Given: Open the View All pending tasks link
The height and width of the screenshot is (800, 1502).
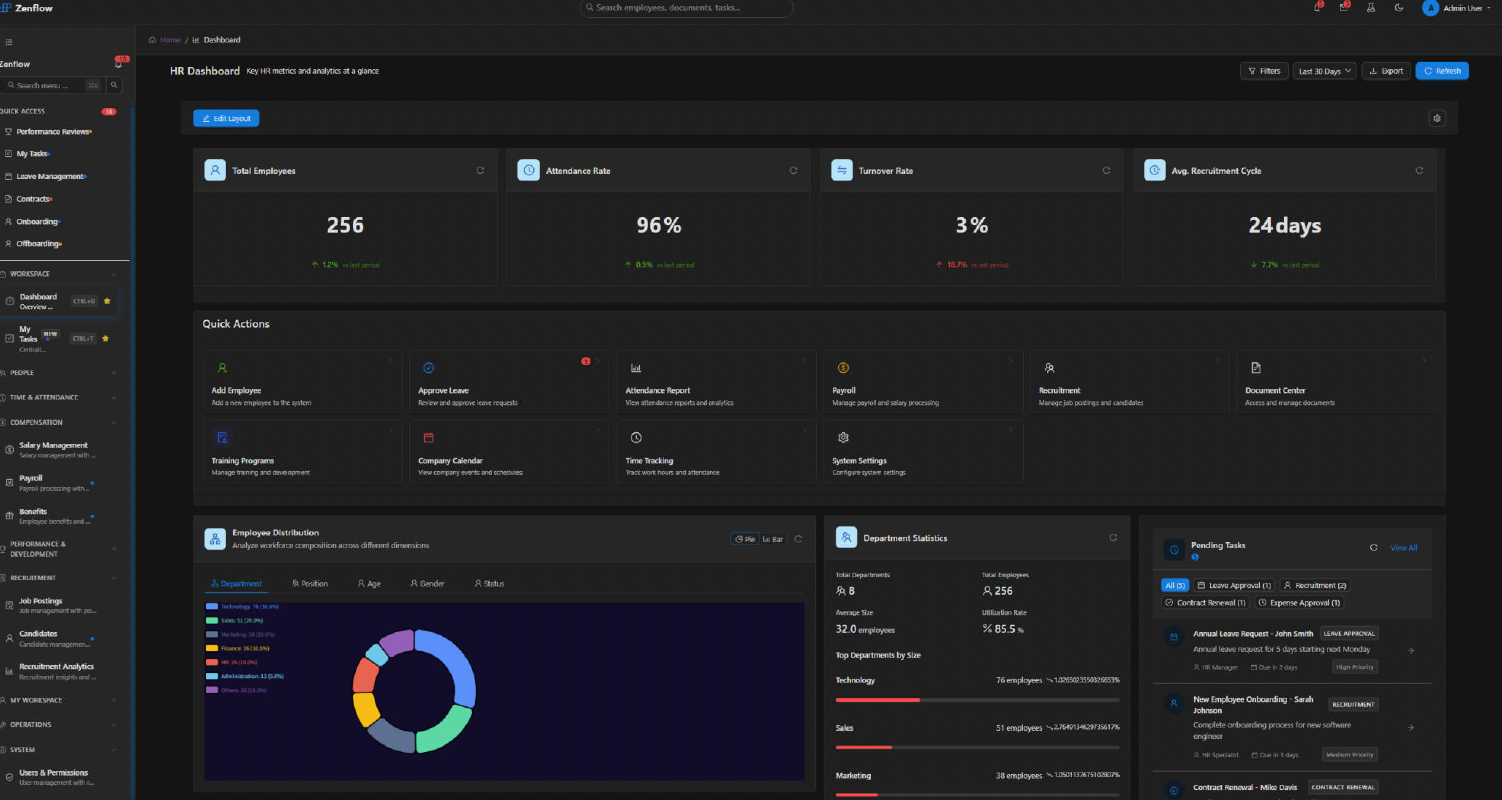Looking at the screenshot, I should [x=1403, y=548].
